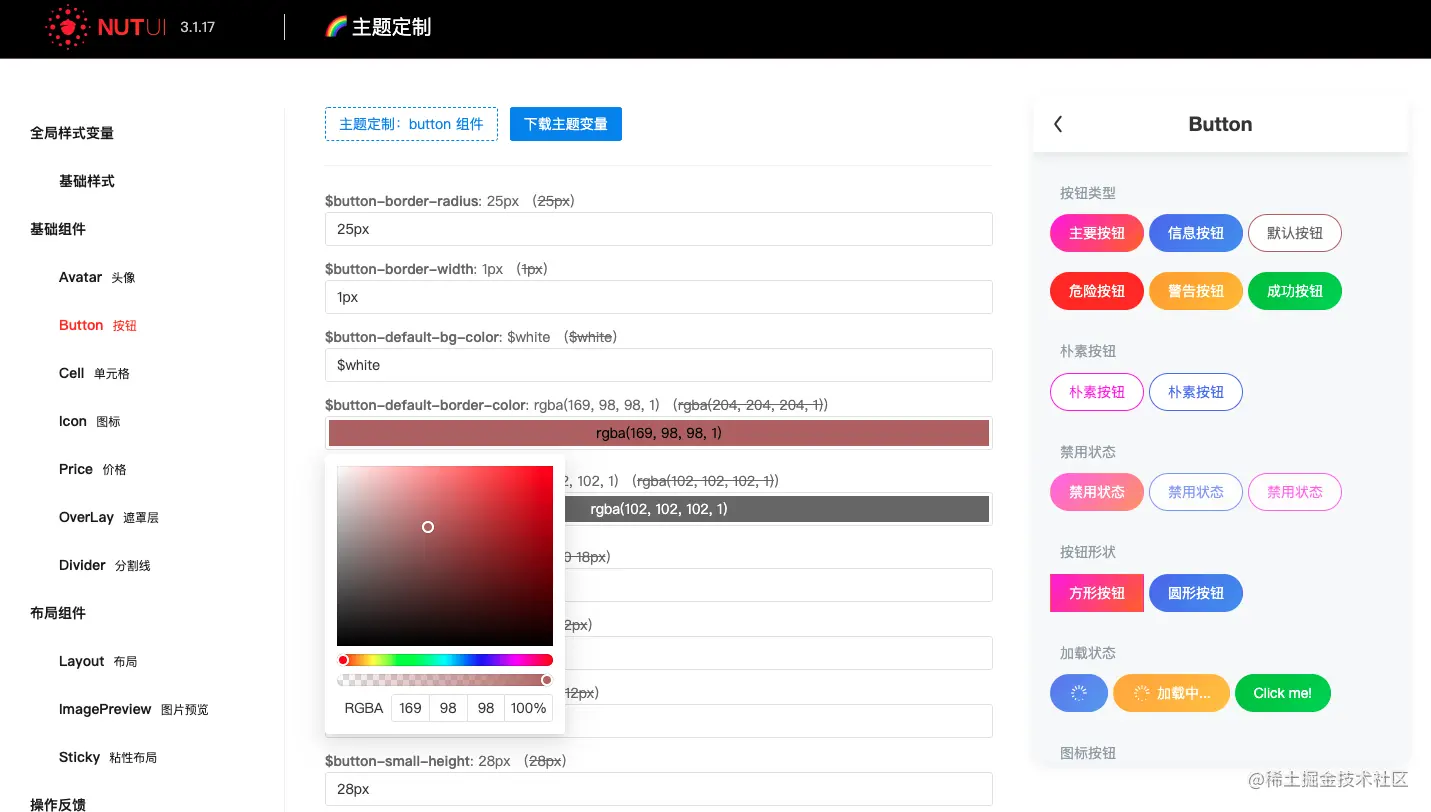
Task: Click the hue slider in the color picker
Action: (x=445, y=660)
